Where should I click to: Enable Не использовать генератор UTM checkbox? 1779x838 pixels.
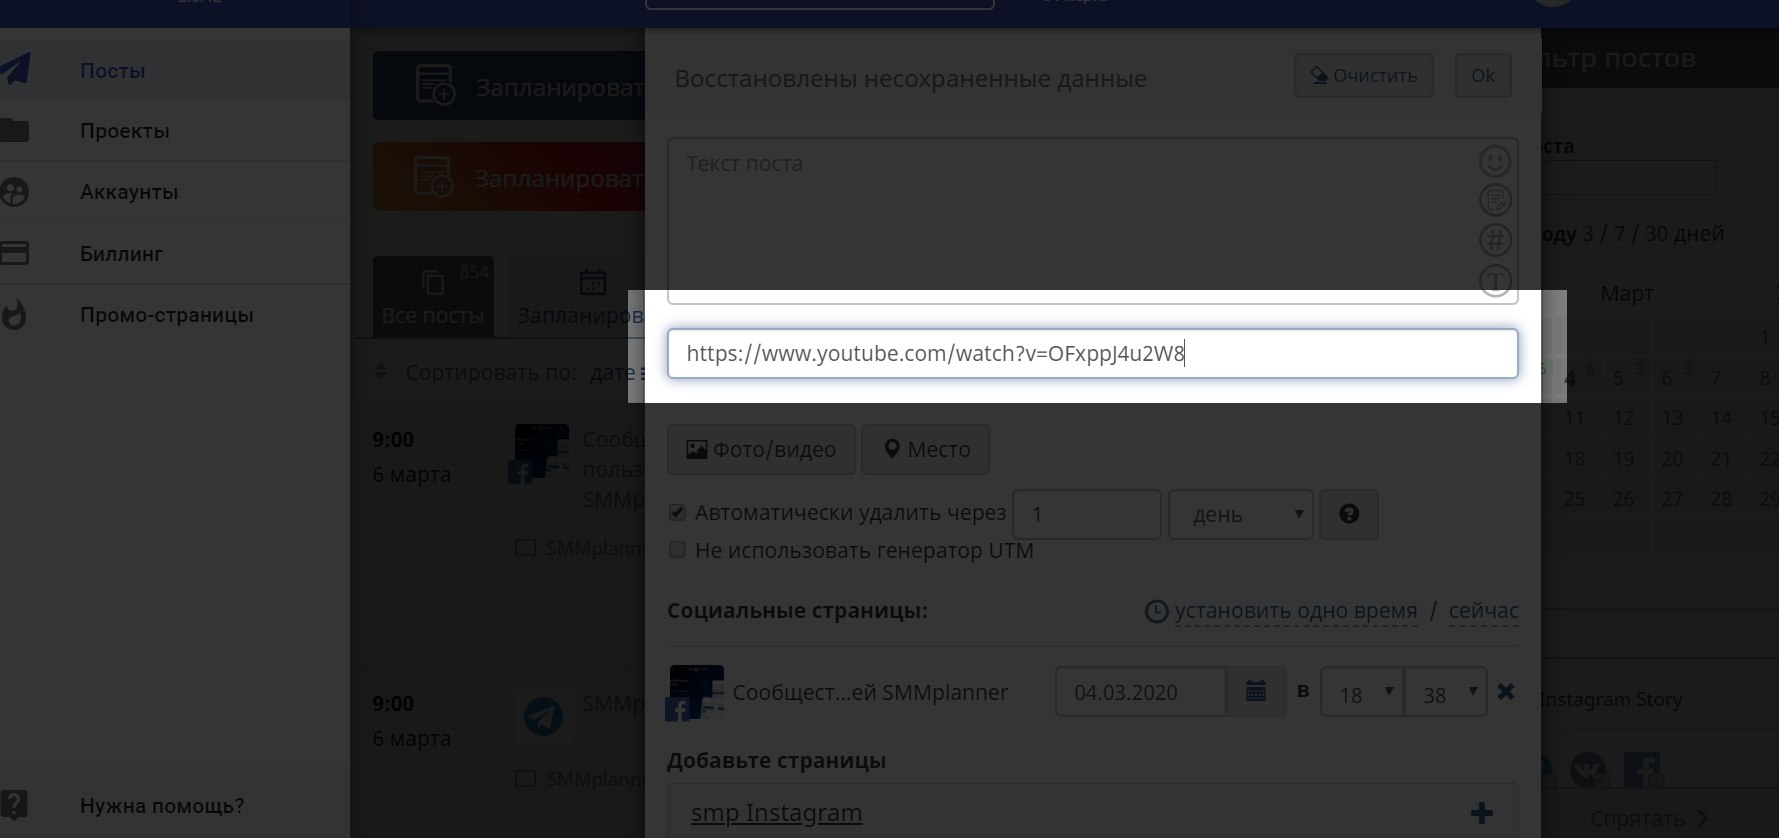tap(677, 550)
